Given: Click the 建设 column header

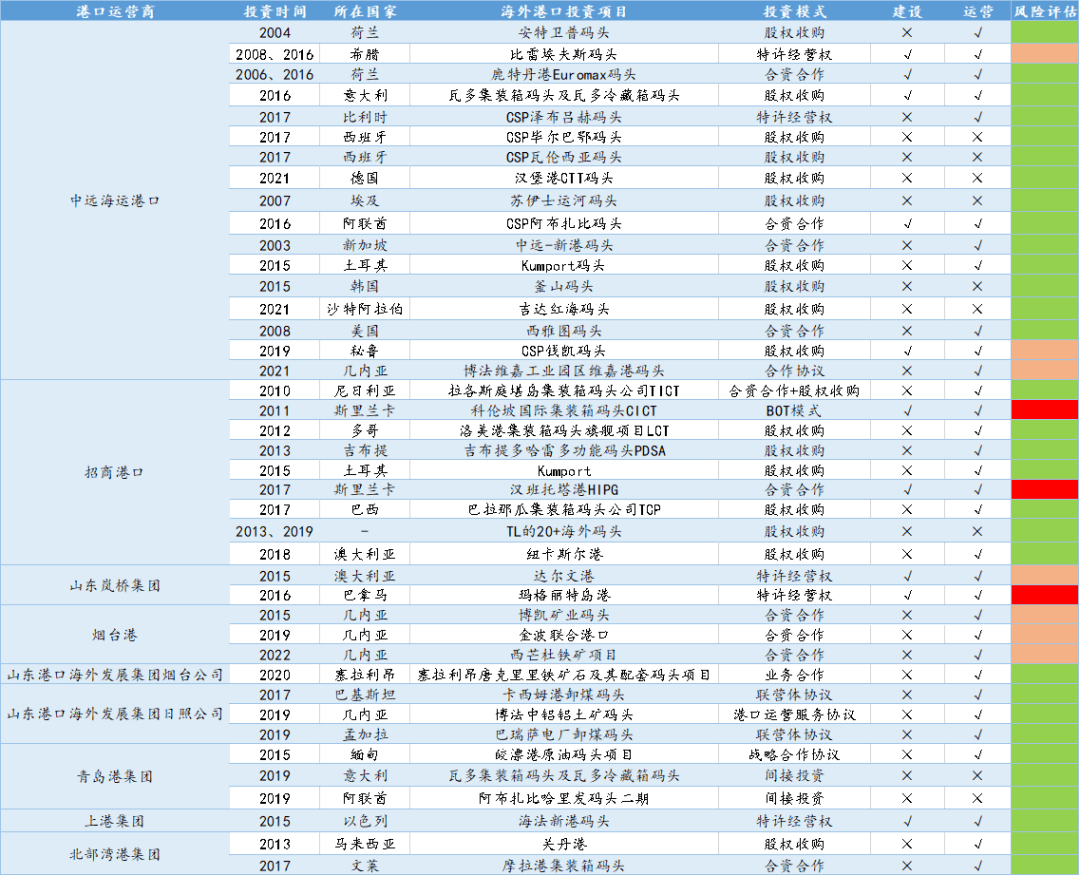Looking at the screenshot, I should point(907,11).
